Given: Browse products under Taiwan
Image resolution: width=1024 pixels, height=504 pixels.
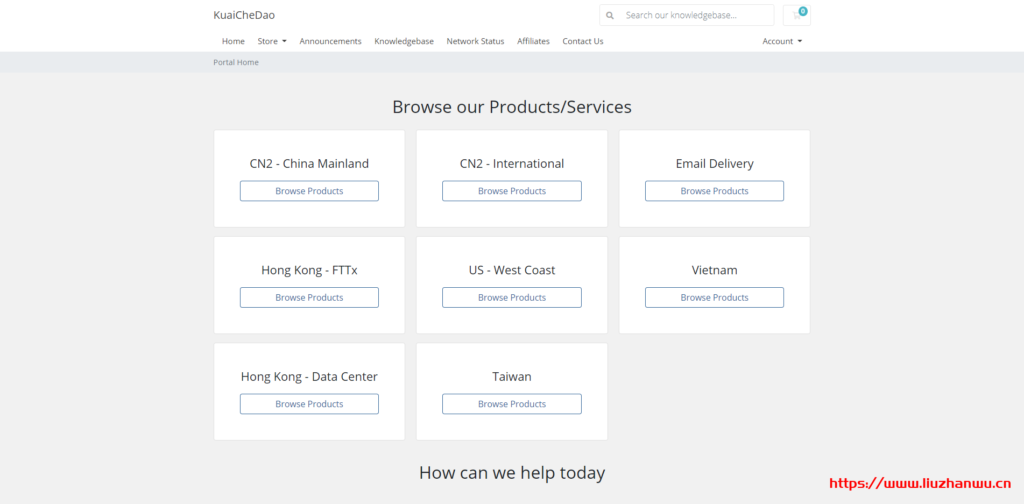Looking at the screenshot, I should pyautogui.click(x=512, y=404).
